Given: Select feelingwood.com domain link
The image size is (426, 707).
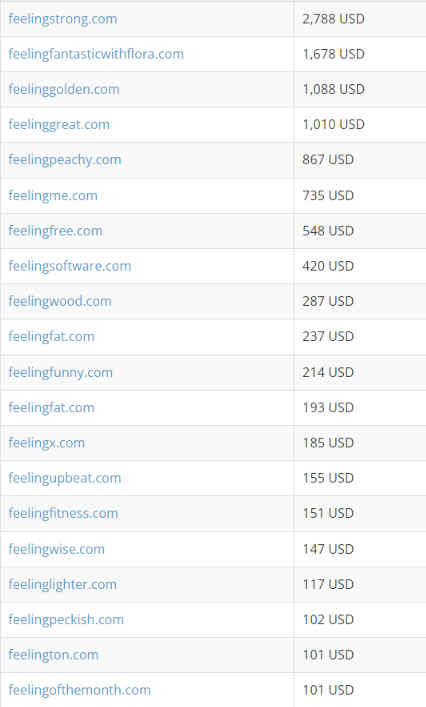Looking at the screenshot, I should tap(60, 301).
